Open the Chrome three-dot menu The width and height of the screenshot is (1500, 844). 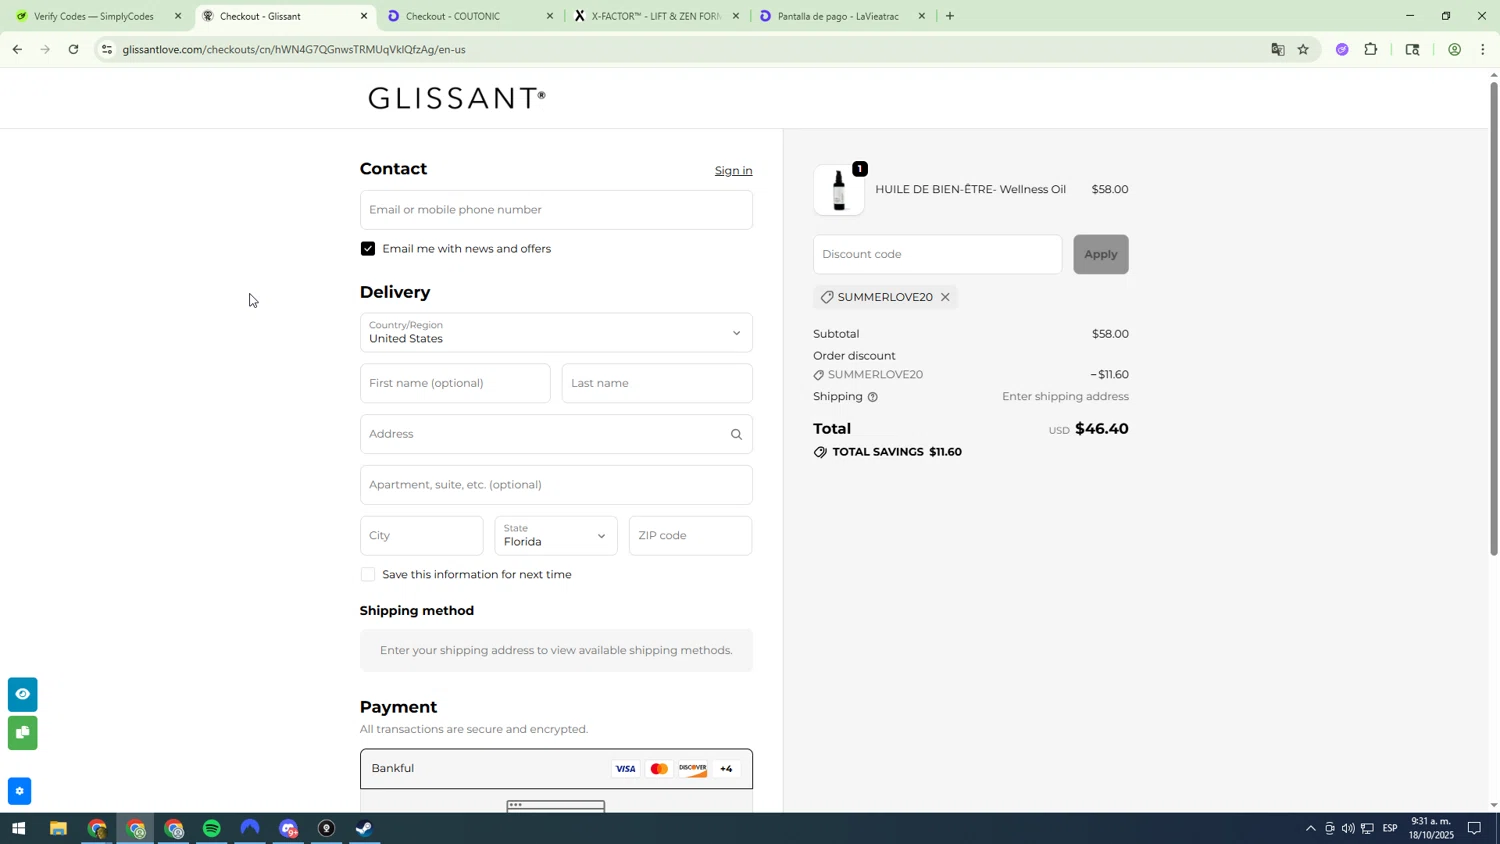1483,49
